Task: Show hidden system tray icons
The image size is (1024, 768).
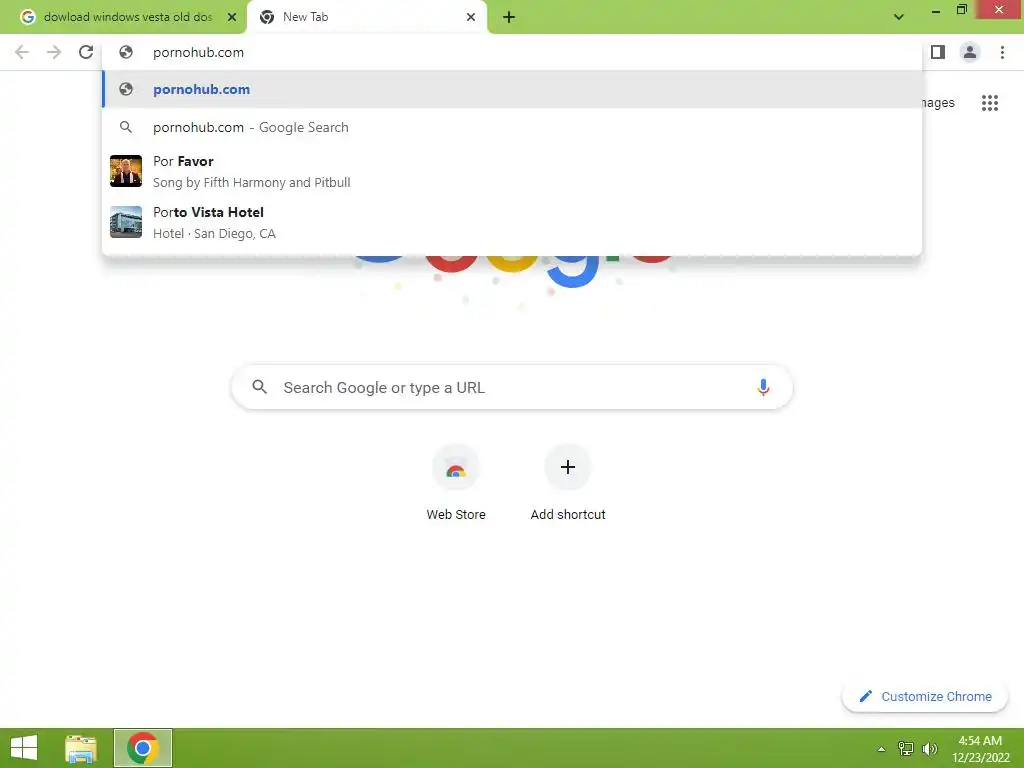Action: tap(882, 748)
